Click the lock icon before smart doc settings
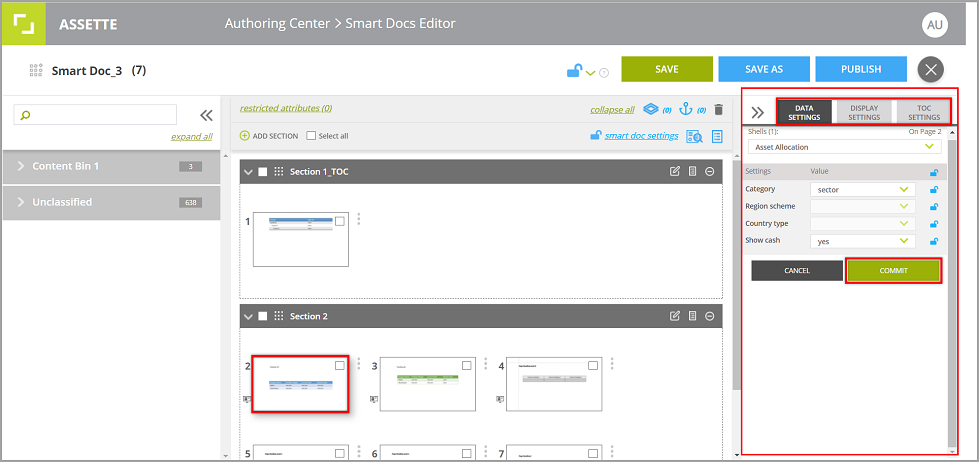Viewport: 979px width, 462px height. 596,135
